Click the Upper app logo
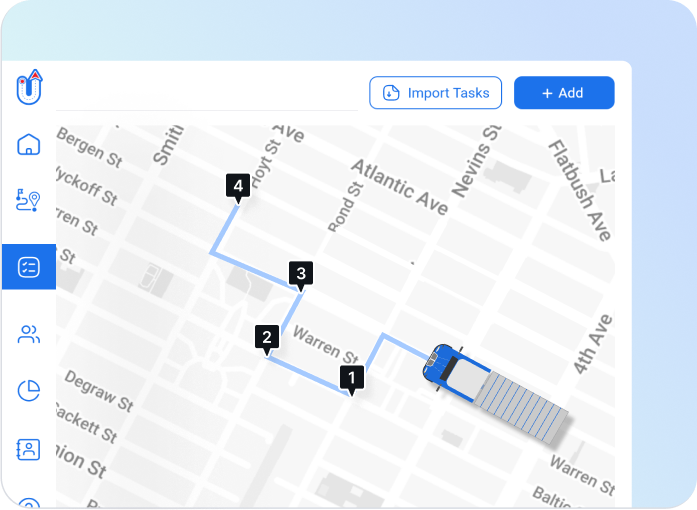This screenshot has width=697, height=510. [29, 87]
